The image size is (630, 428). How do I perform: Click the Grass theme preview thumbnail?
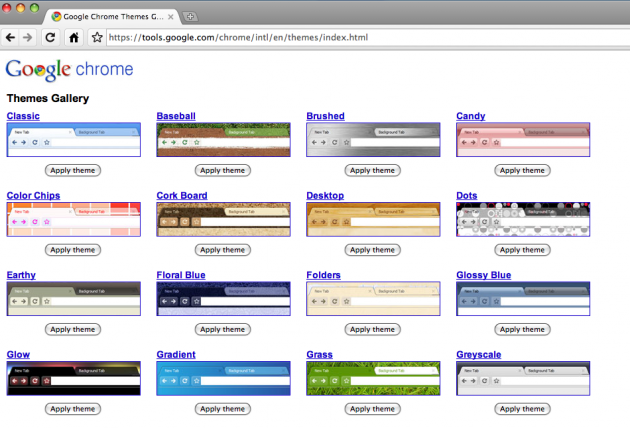[373, 378]
